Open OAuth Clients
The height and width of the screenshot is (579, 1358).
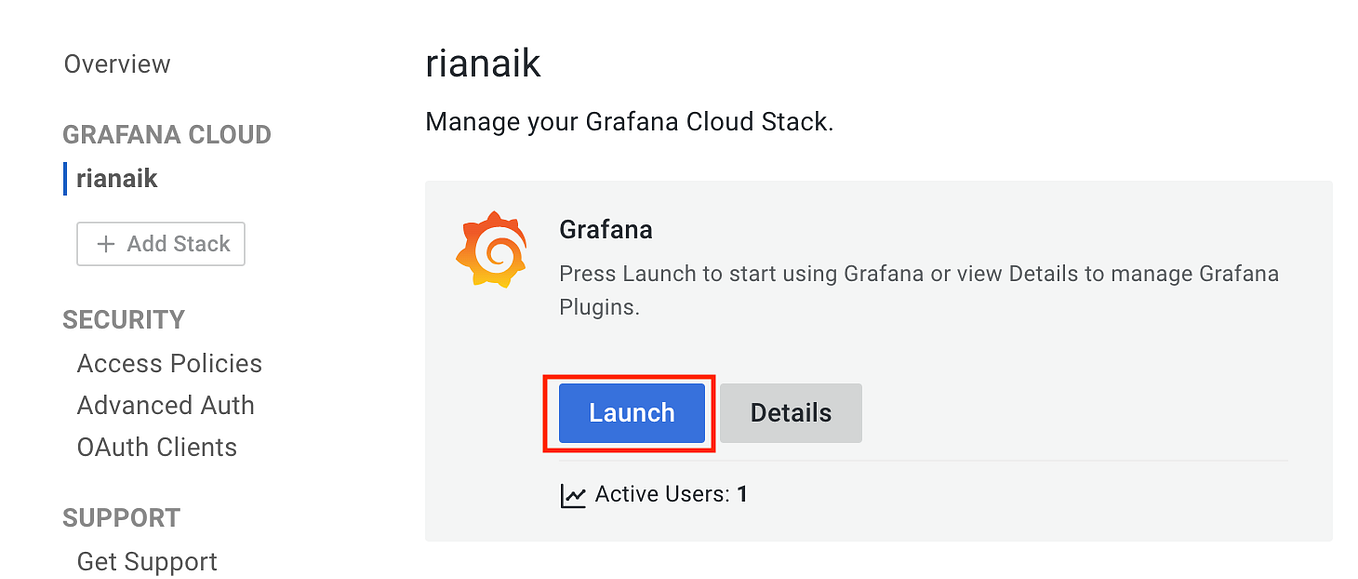point(157,447)
